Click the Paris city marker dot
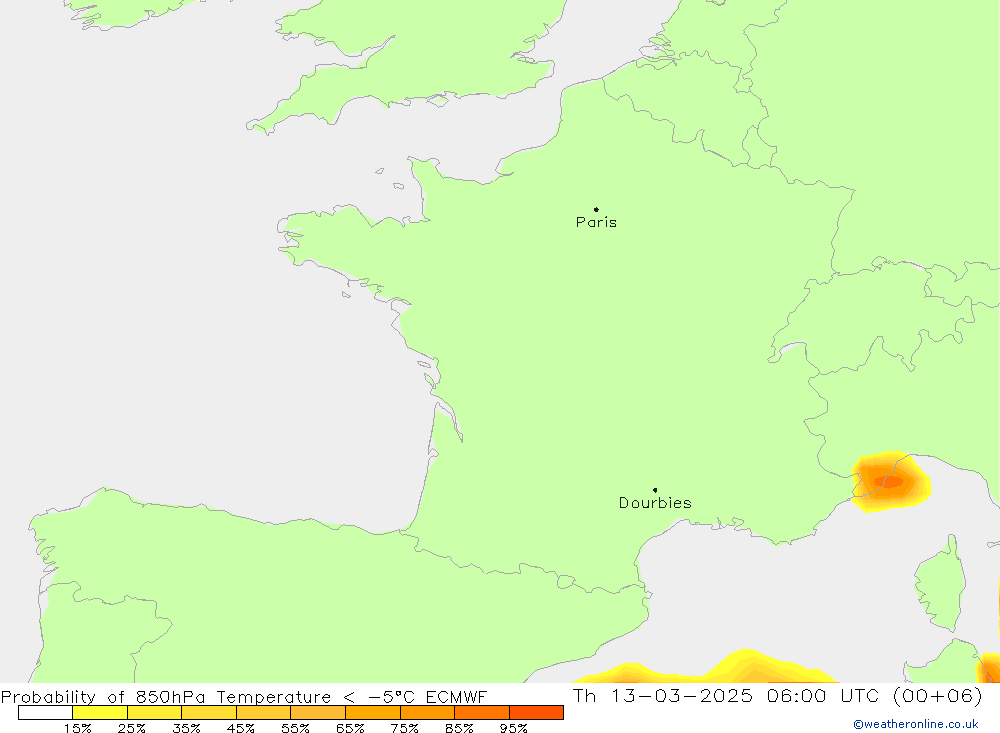The height and width of the screenshot is (733, 1000). click(596, 209)
